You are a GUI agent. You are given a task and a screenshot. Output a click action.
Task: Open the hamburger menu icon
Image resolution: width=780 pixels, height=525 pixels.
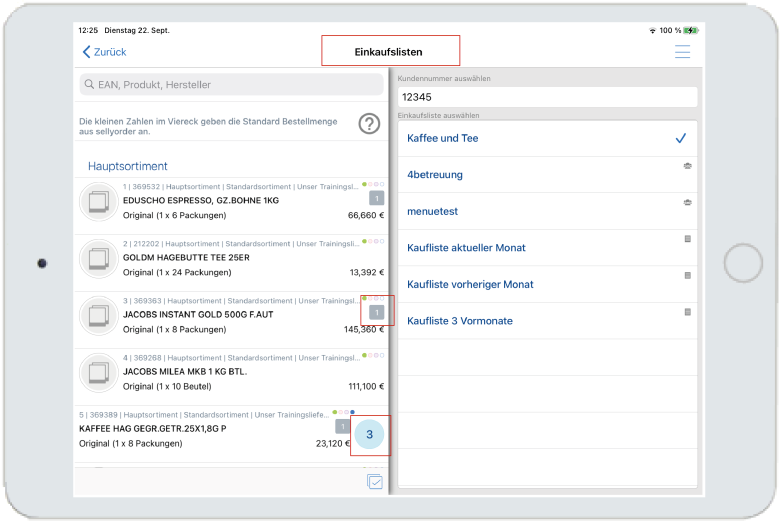click(682, 52)
